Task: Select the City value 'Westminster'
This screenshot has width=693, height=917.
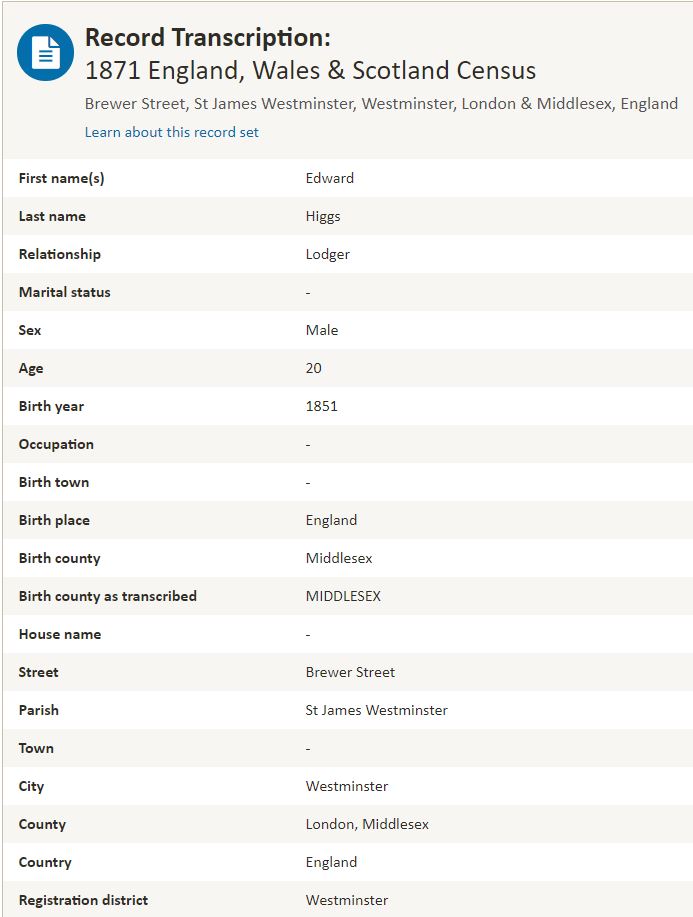Action: coord(347,786)
